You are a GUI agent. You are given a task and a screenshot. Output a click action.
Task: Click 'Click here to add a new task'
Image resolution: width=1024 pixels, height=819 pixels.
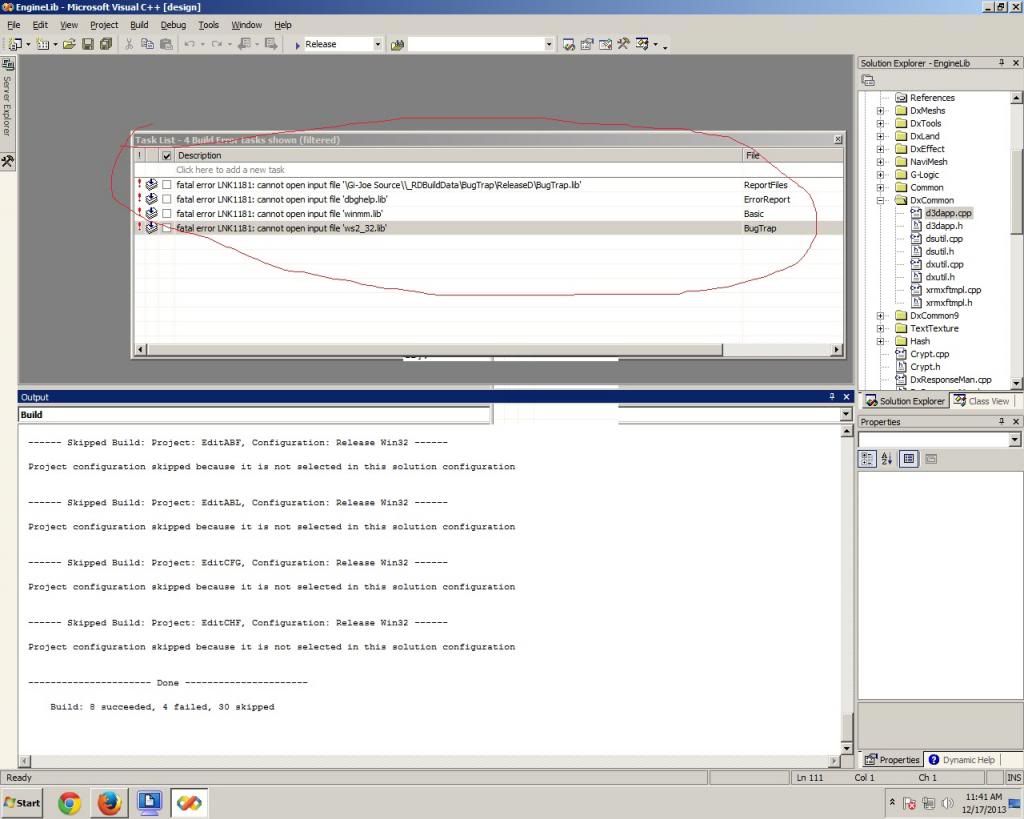(230, 169)
